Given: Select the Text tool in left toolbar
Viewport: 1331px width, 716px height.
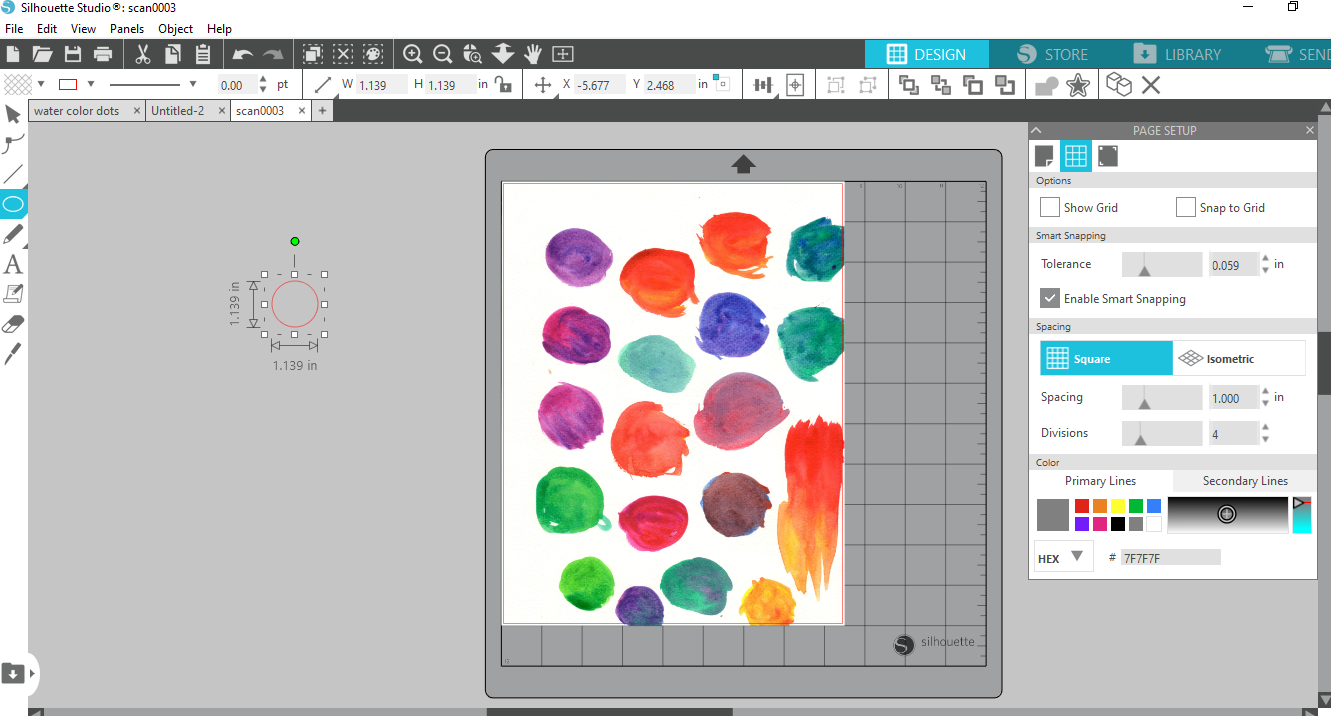Looking at the screenshot, I should [x=13, y=264].
